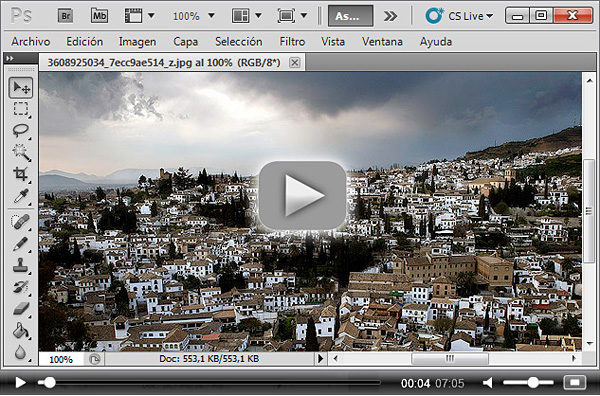600x396 pixels.
Task: Open the Imagen menu
Action: pyautogui.click(x=137, y=42)
